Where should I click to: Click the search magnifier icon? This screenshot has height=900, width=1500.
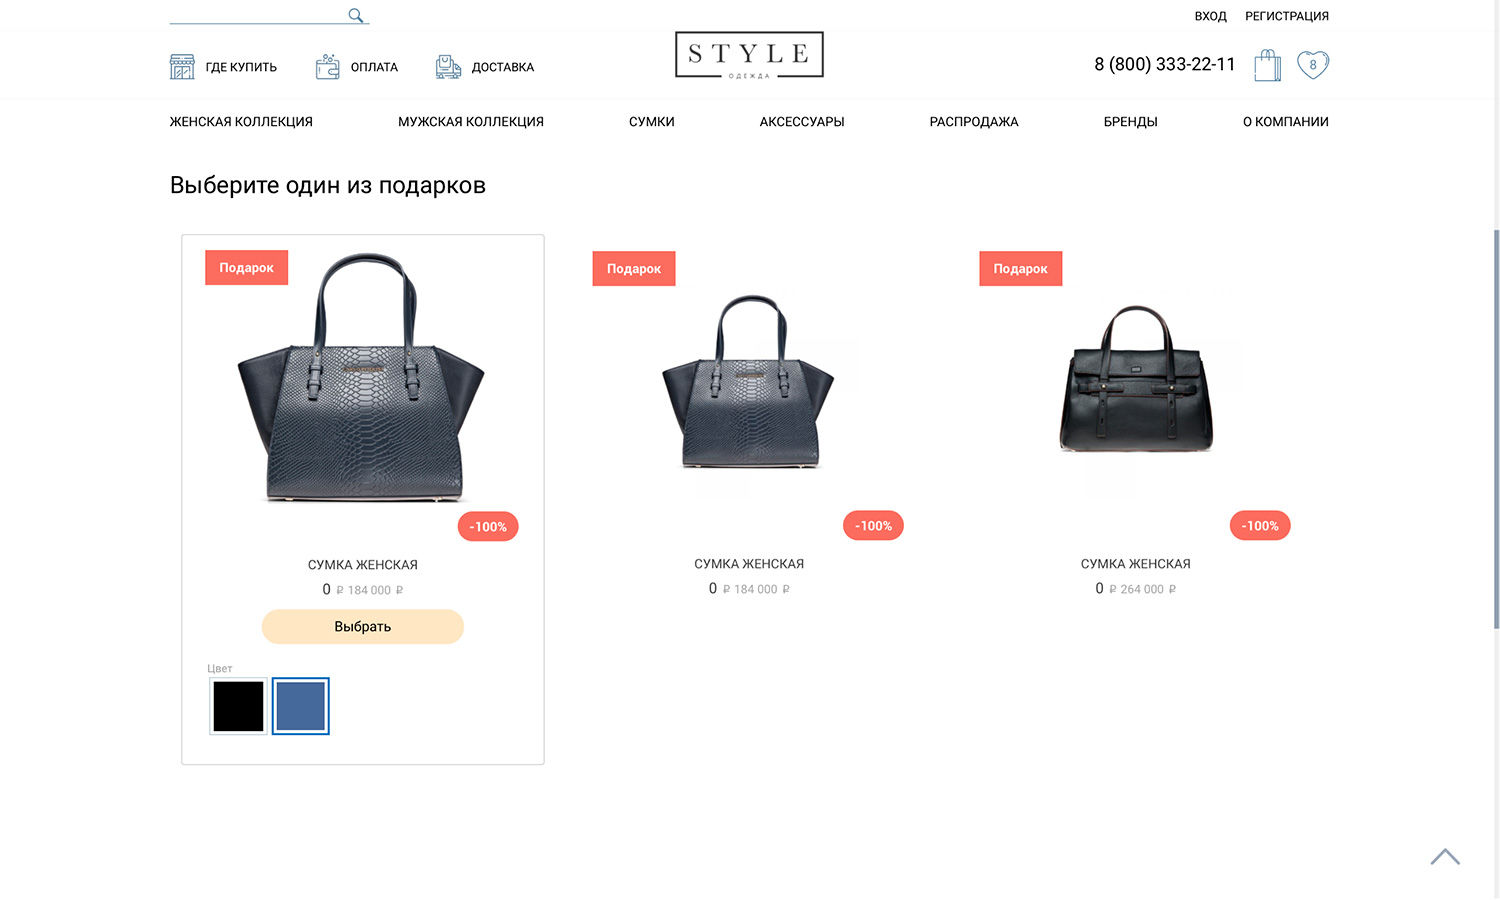[x=355, y=15]
